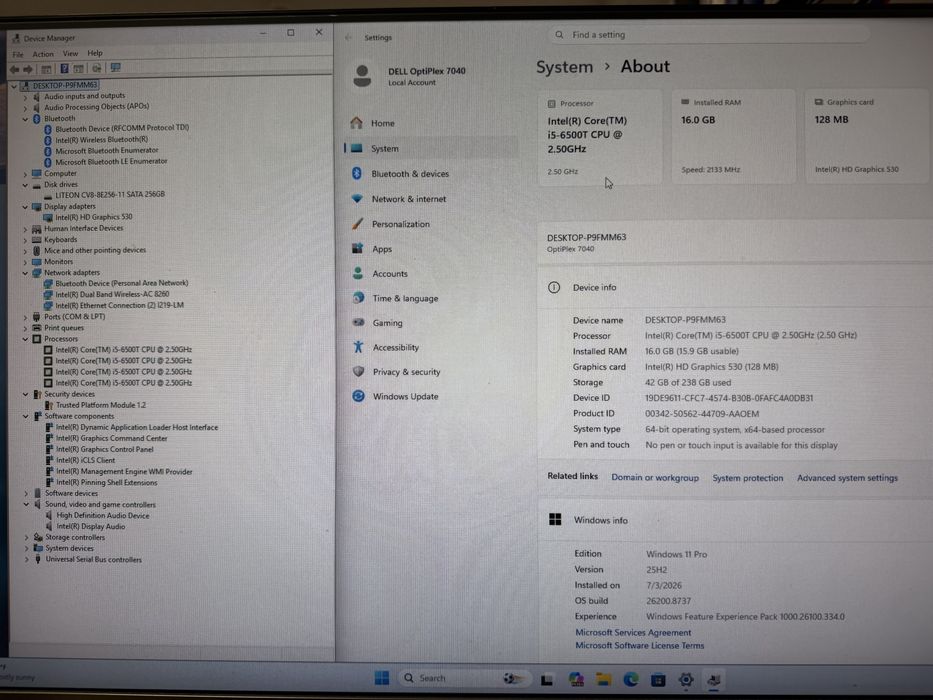
Task: Open the Windows Start button
Action: click(381, 678)
